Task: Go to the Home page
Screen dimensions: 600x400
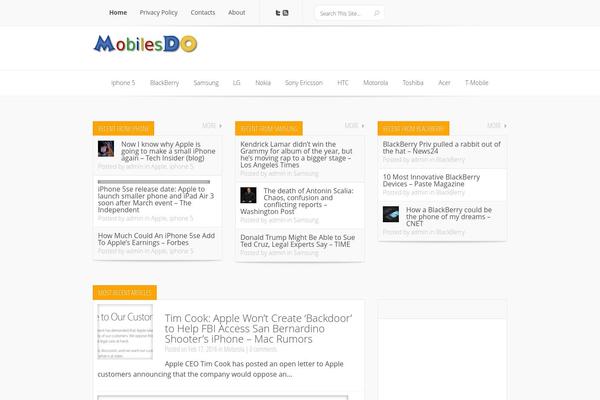Action: (x=118, y=13)
